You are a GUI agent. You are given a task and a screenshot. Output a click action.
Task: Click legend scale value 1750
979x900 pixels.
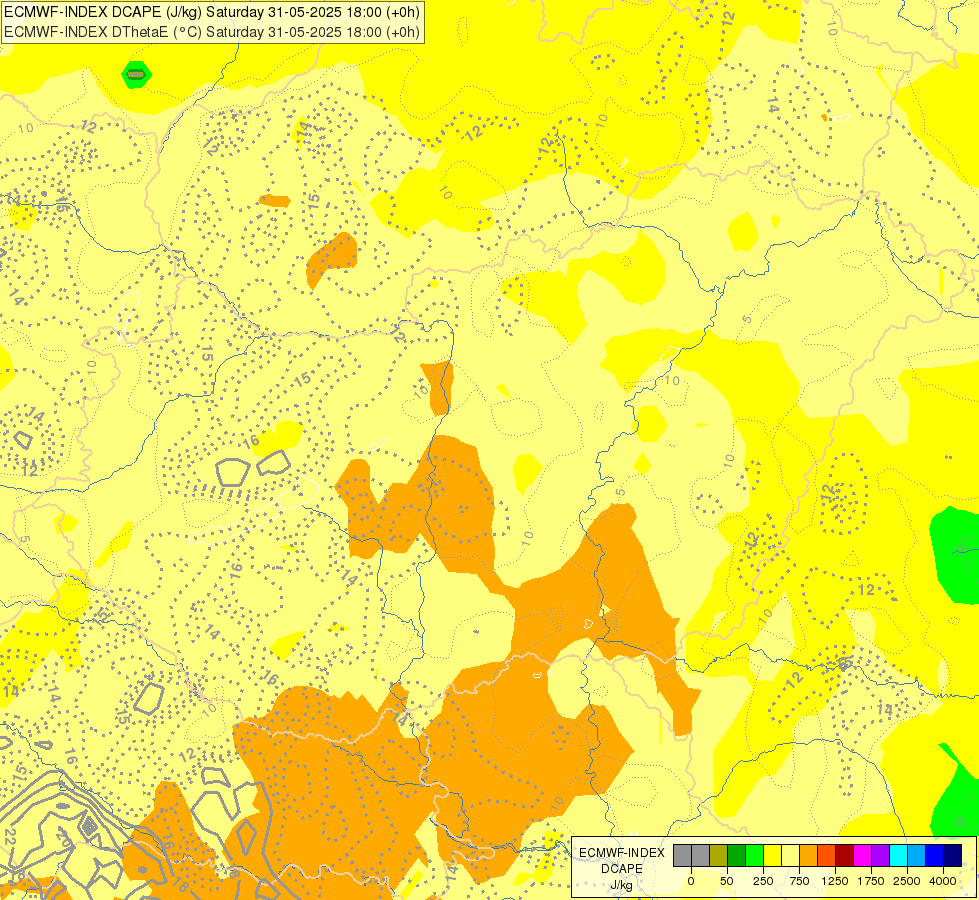tap(871, 881)
